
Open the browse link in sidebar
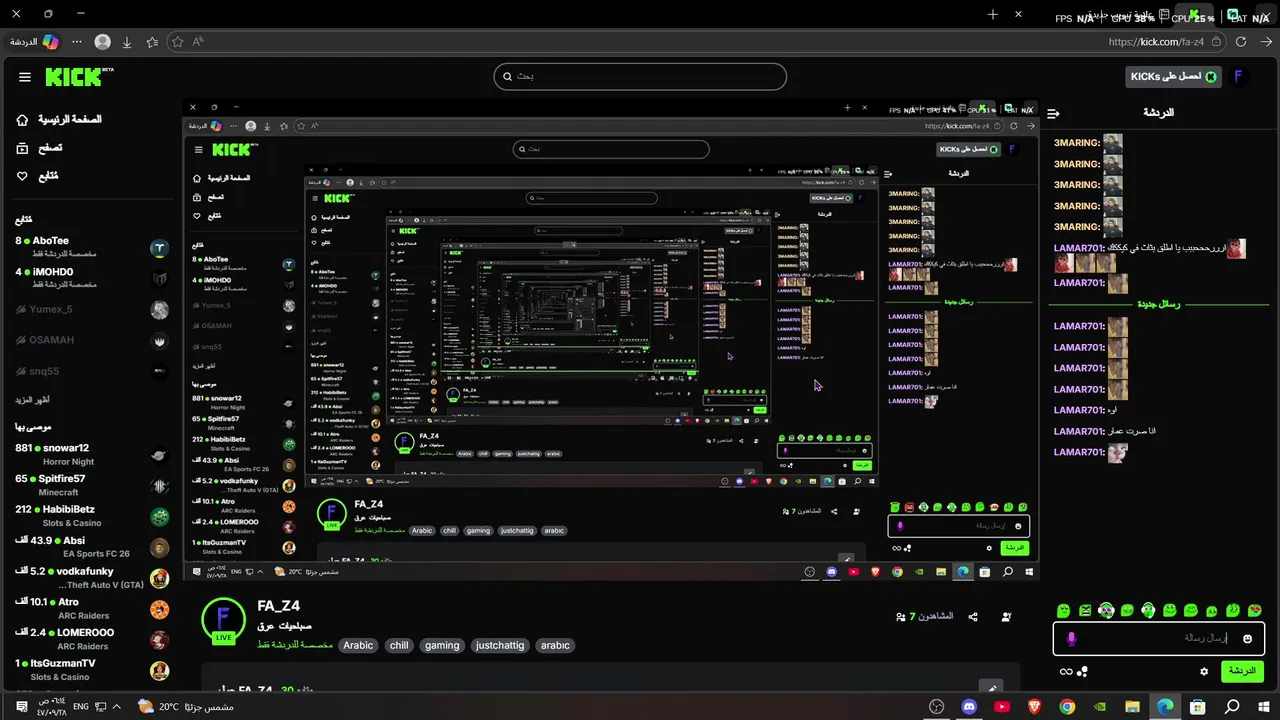pyautogui.click(x=39, y=147)
